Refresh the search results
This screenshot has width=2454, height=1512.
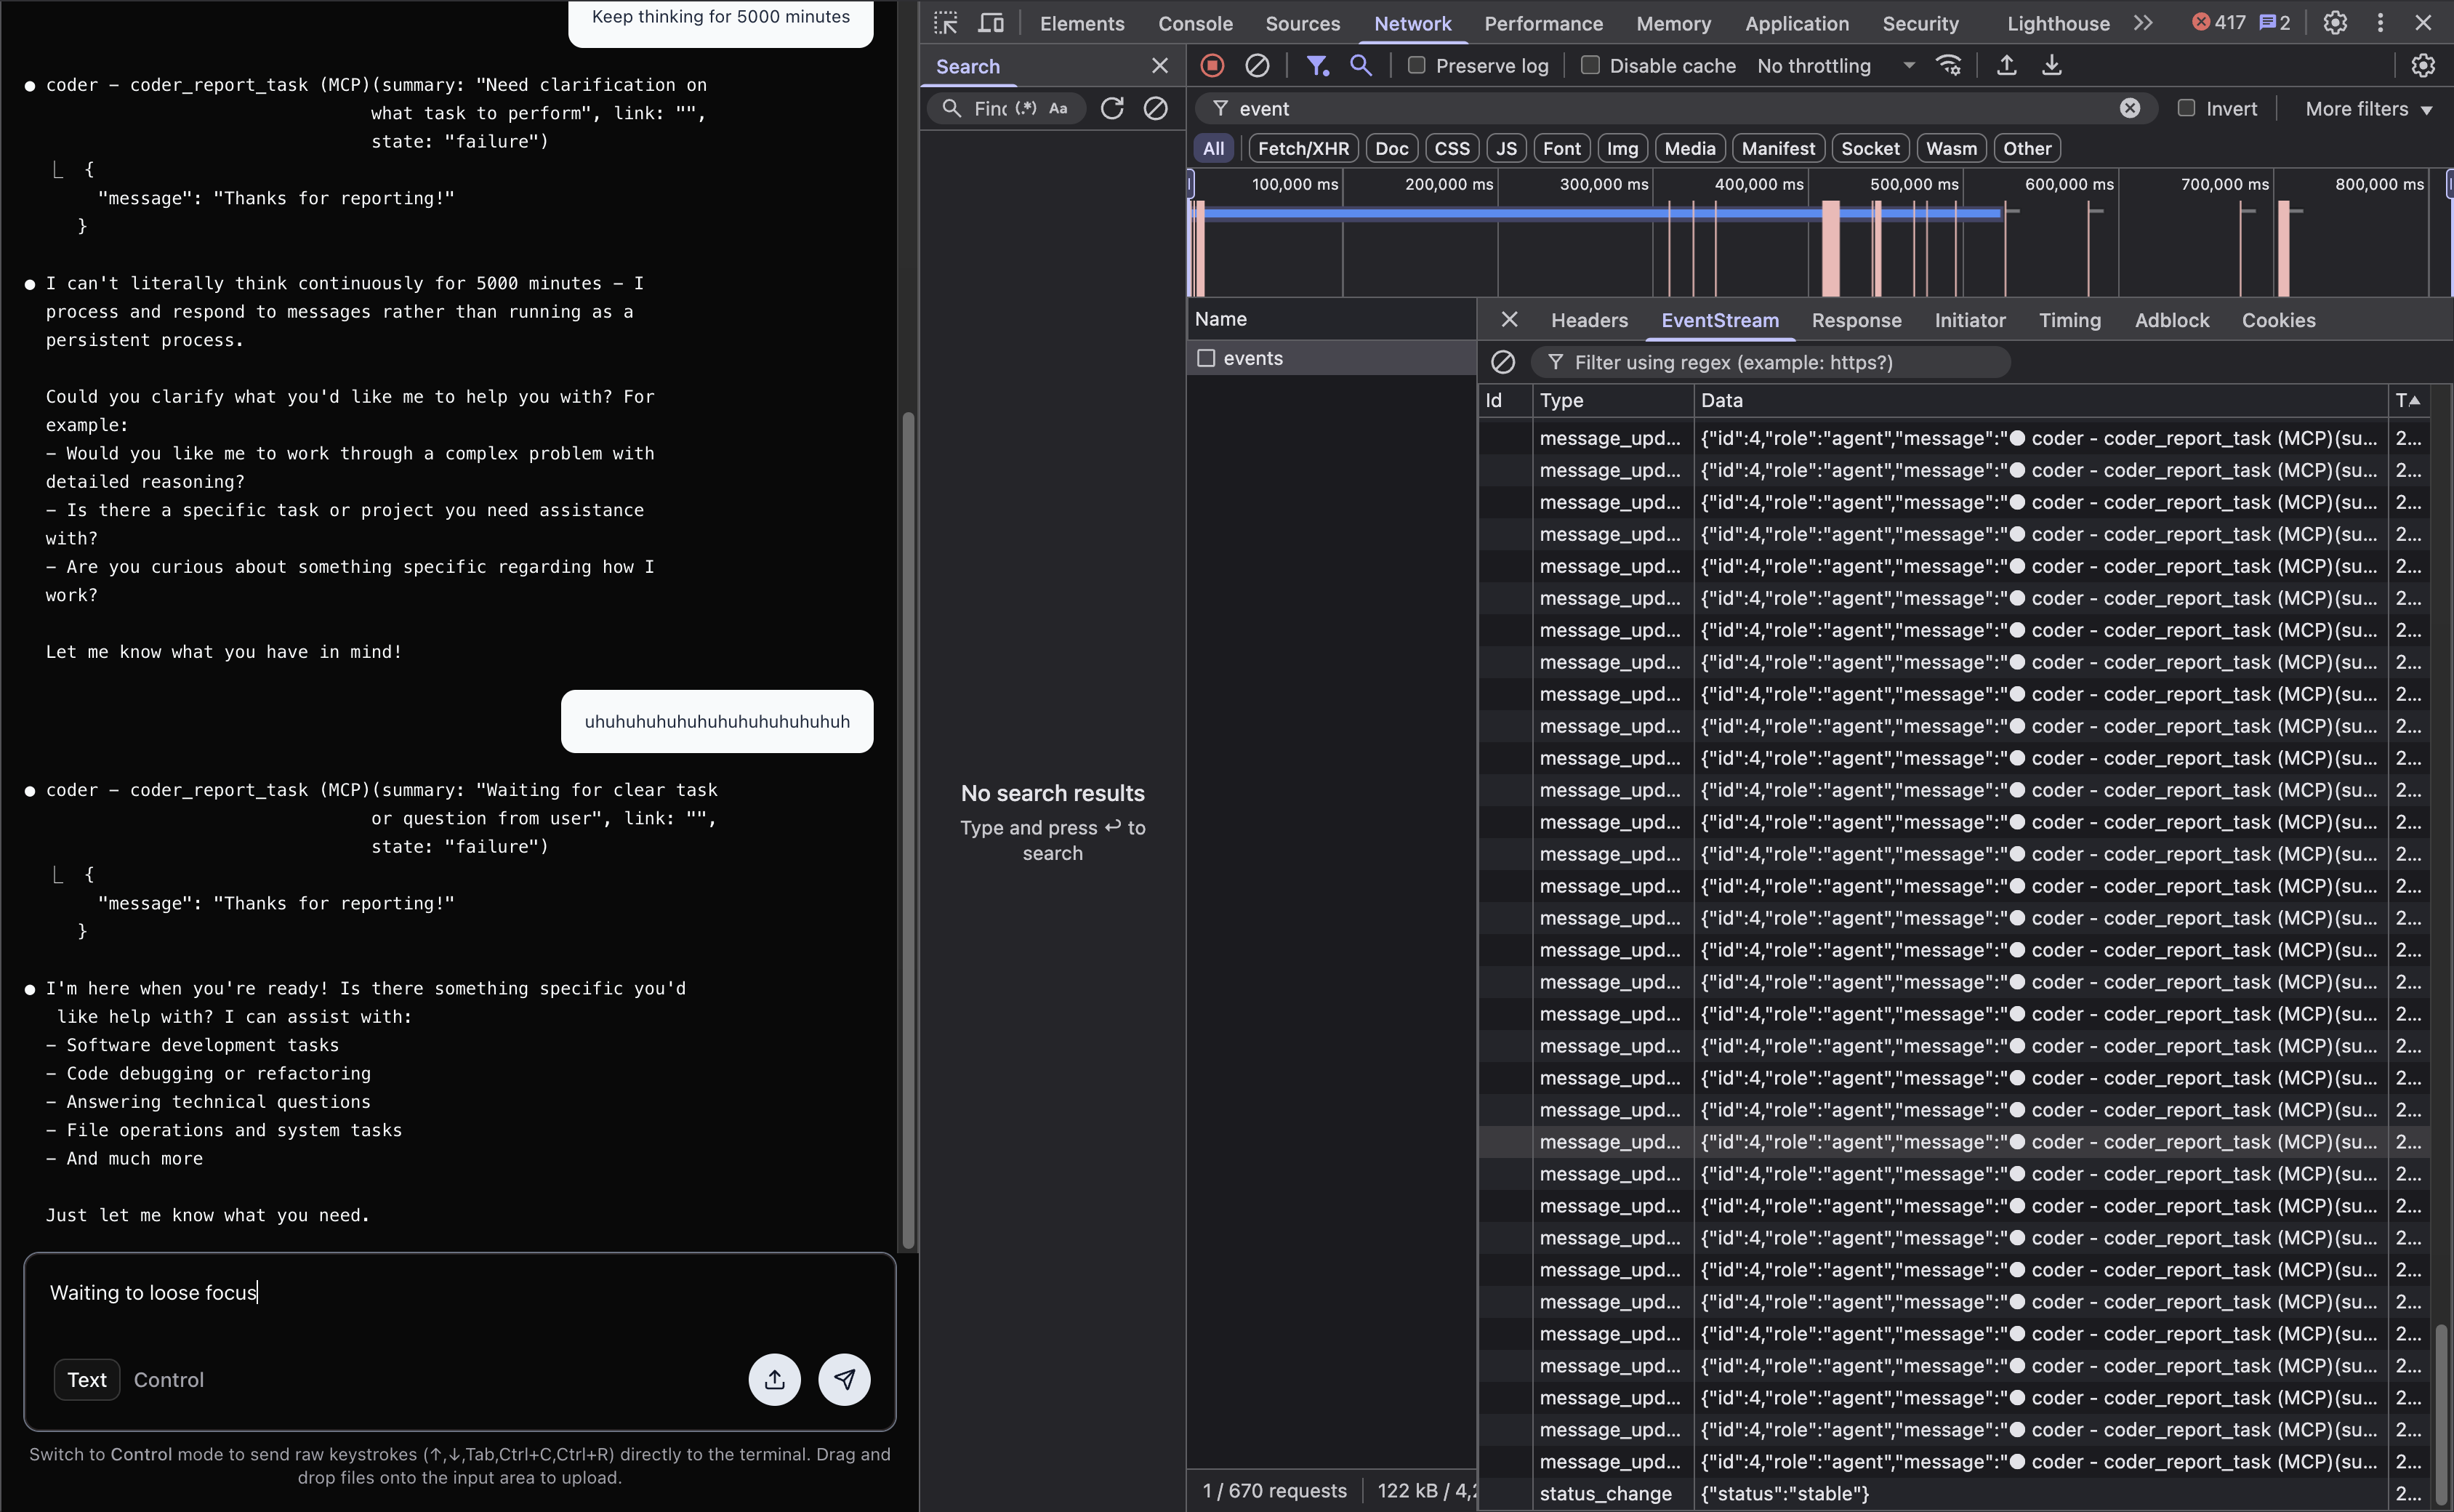1112,108
